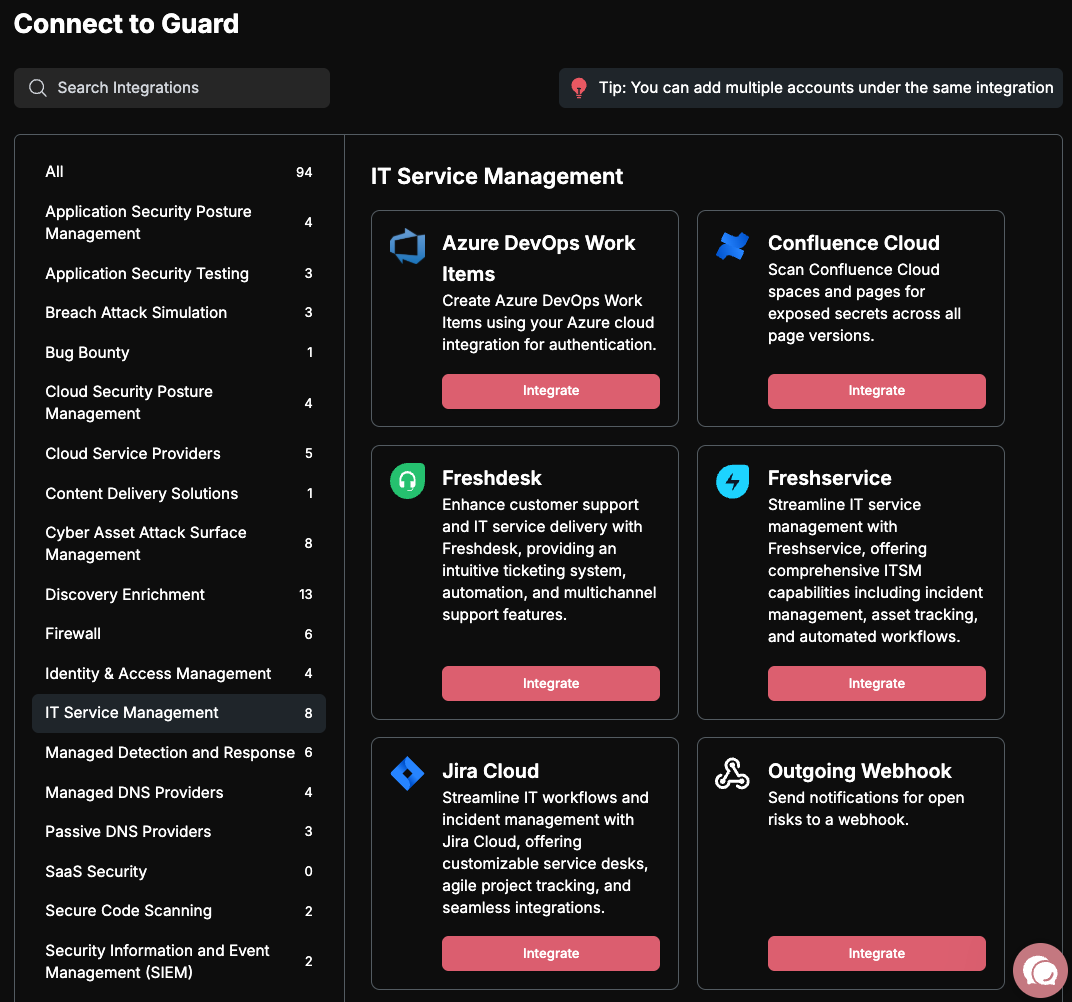Select the Firewall category
1072x1002 pixels.
tap(178, 634)
